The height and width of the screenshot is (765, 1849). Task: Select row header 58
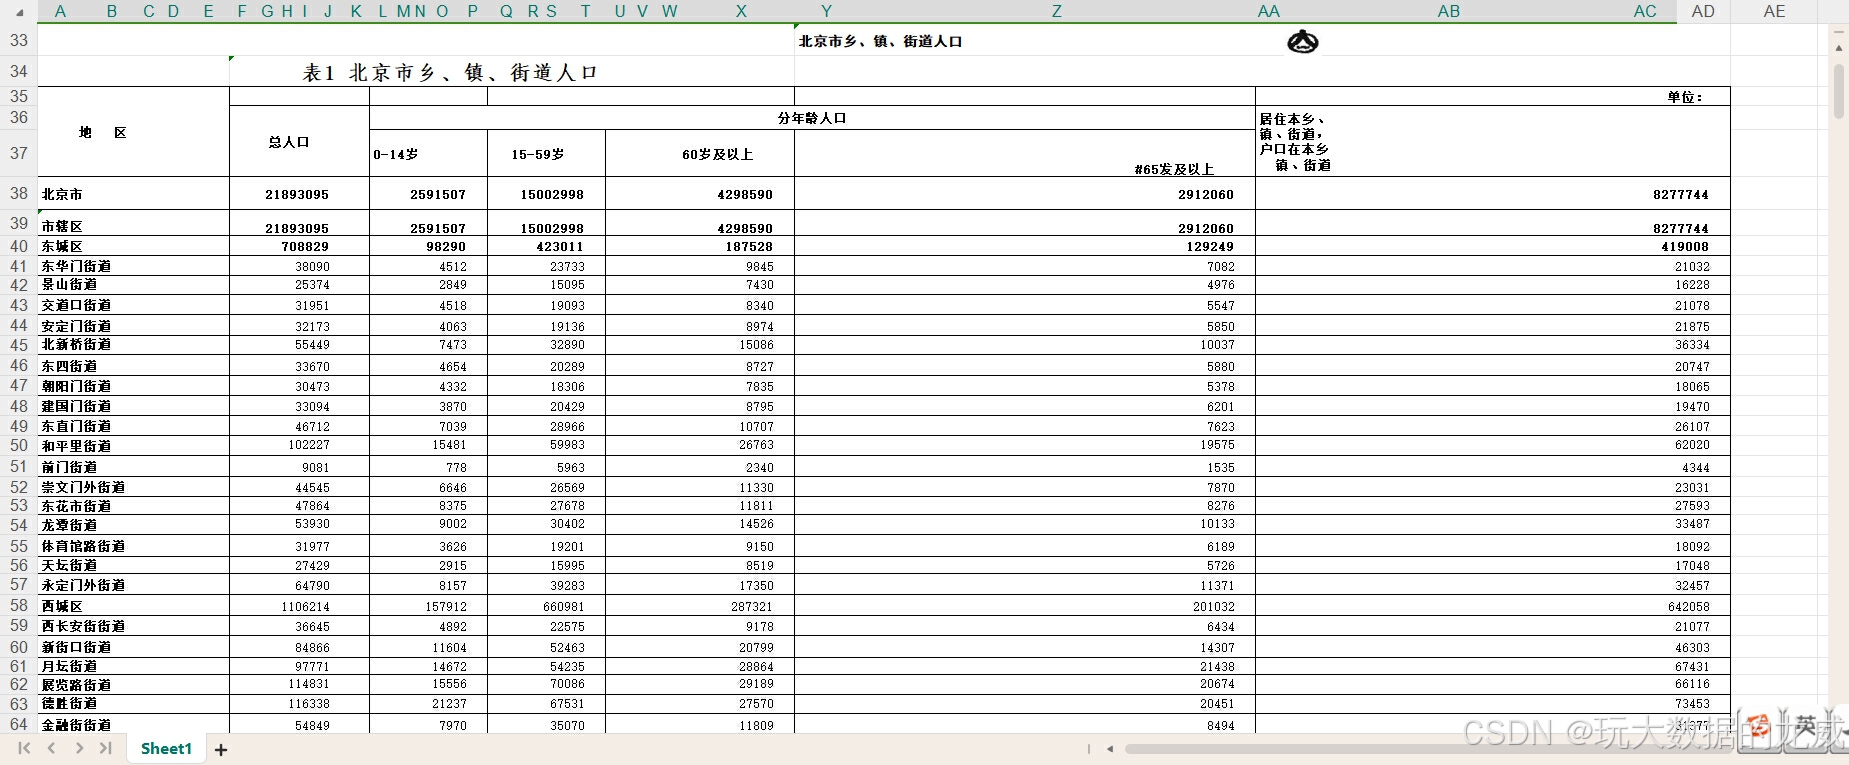tap(19, 605)
